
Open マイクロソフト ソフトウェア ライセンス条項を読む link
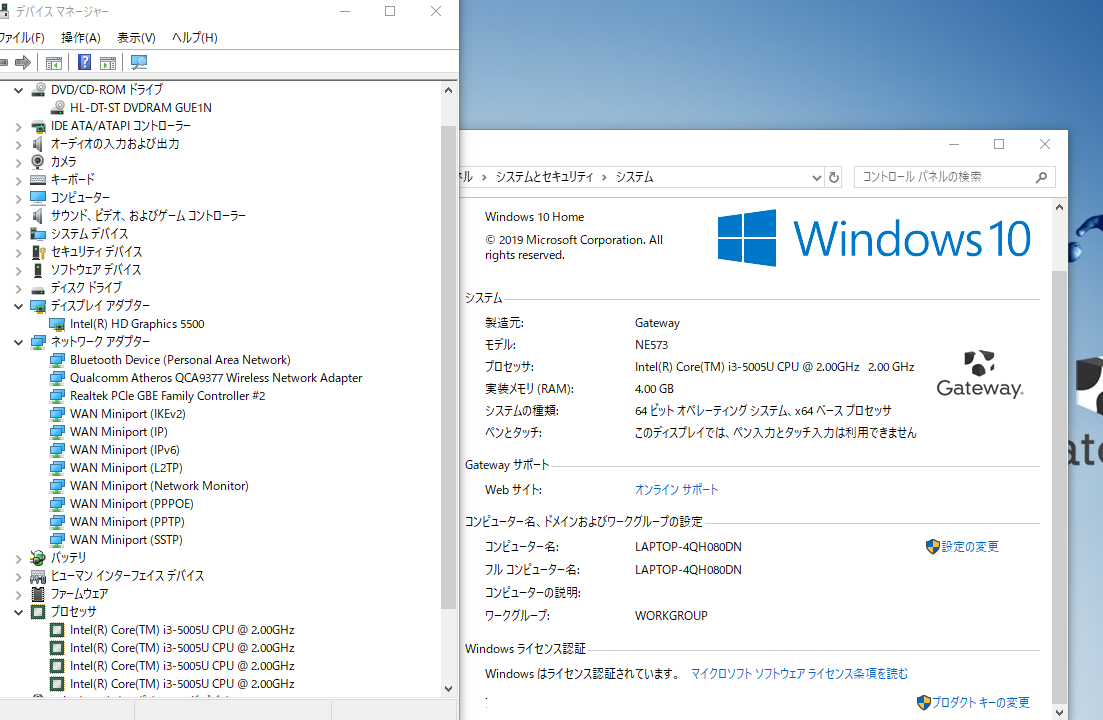point(799,674)
